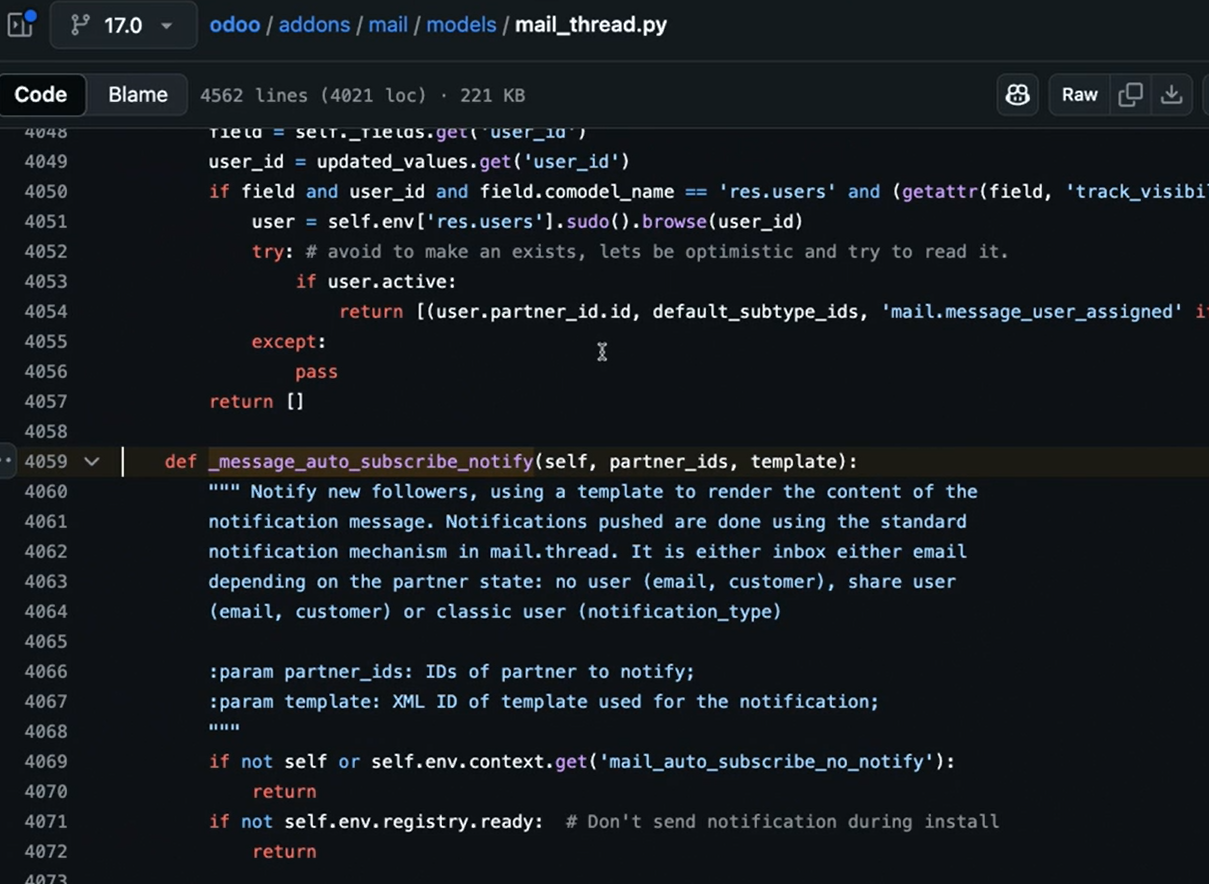Go to the odoo repository root link
The image size is (1209, 884).
point(234,24)
